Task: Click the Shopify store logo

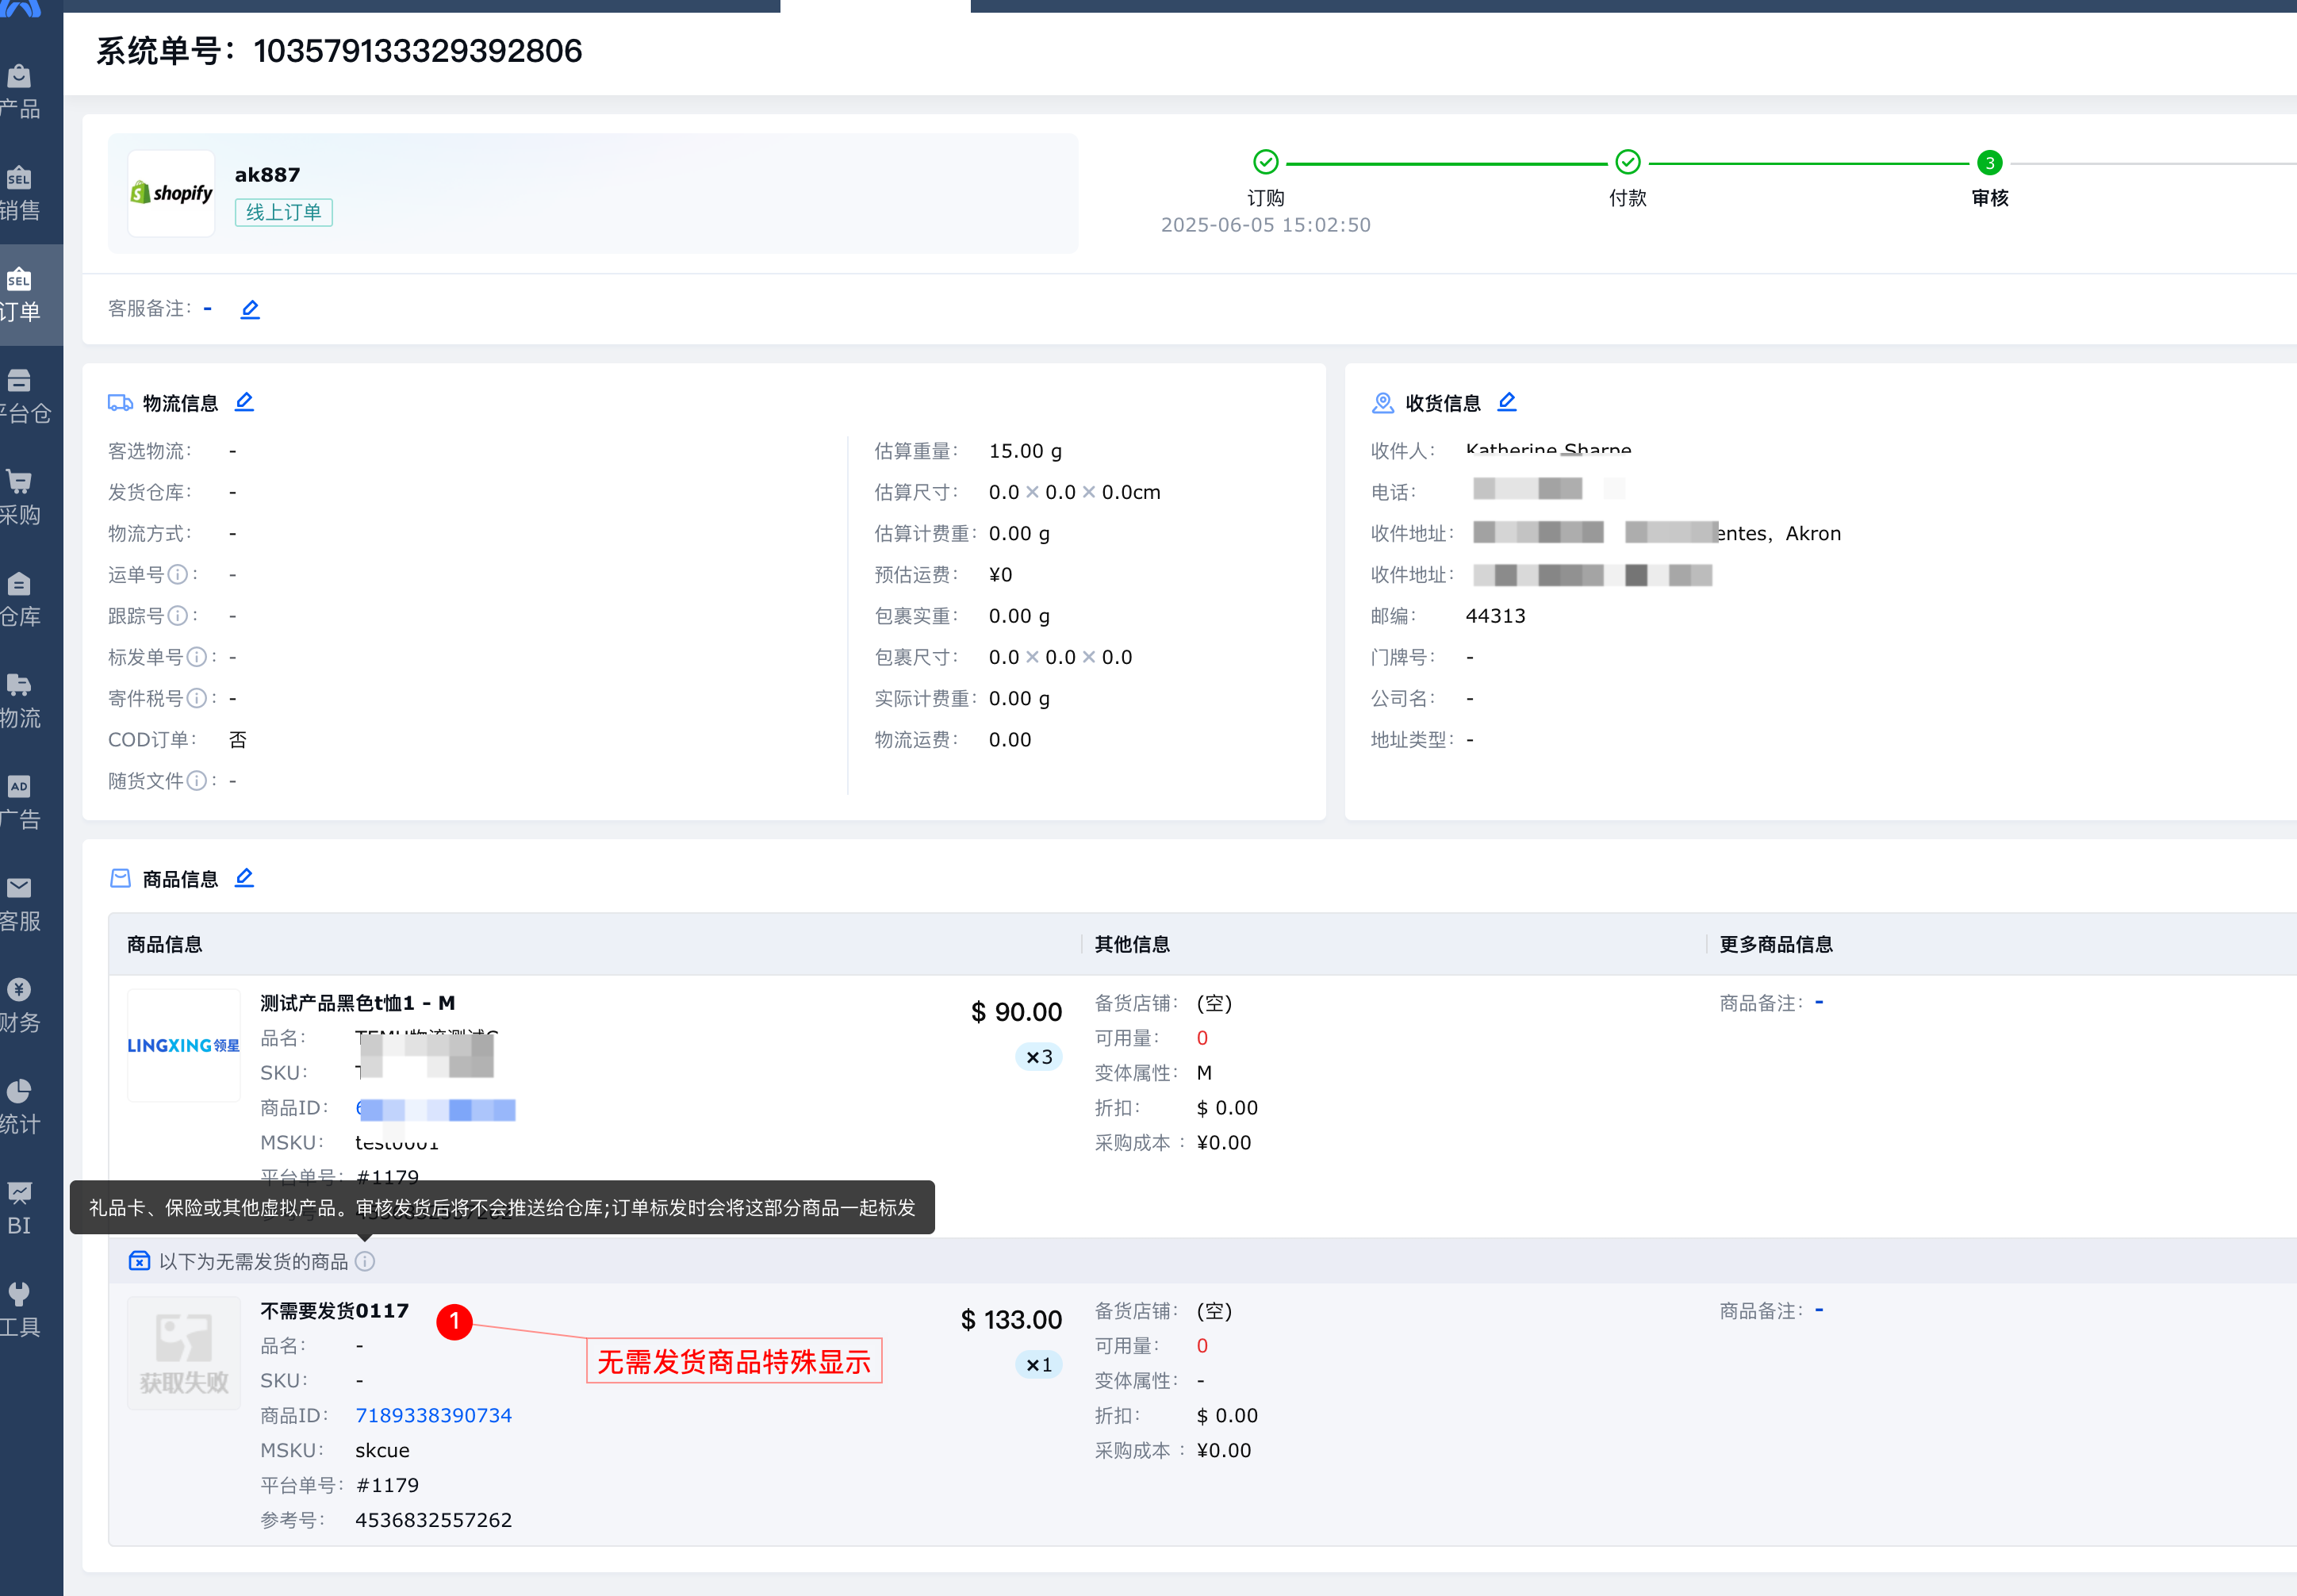Action: click(x=171, y=193)
